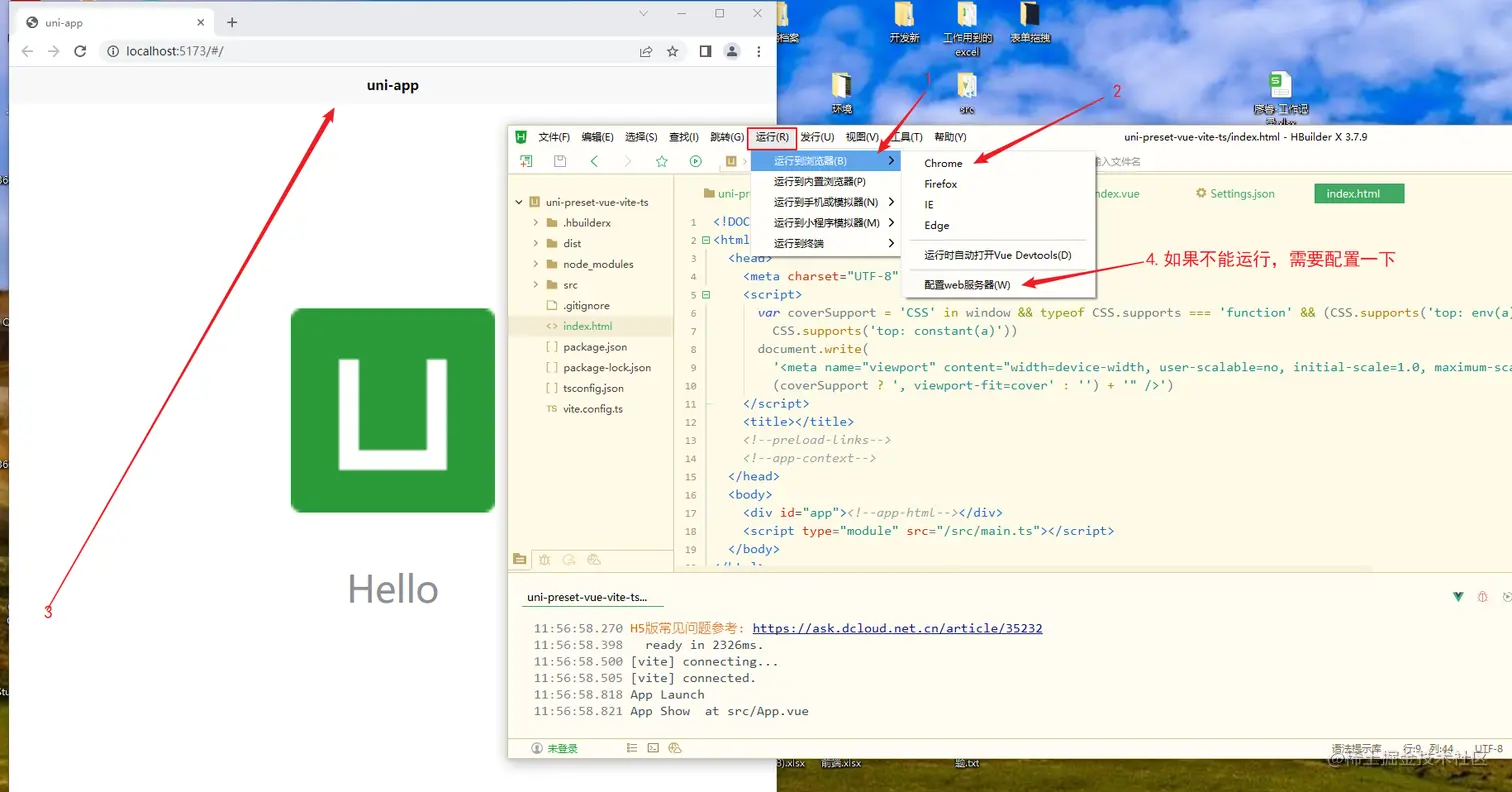Open the terminal icon in status bar
Image resolution: width=1512 pixels, height=792 pixels.
[653, 748]
